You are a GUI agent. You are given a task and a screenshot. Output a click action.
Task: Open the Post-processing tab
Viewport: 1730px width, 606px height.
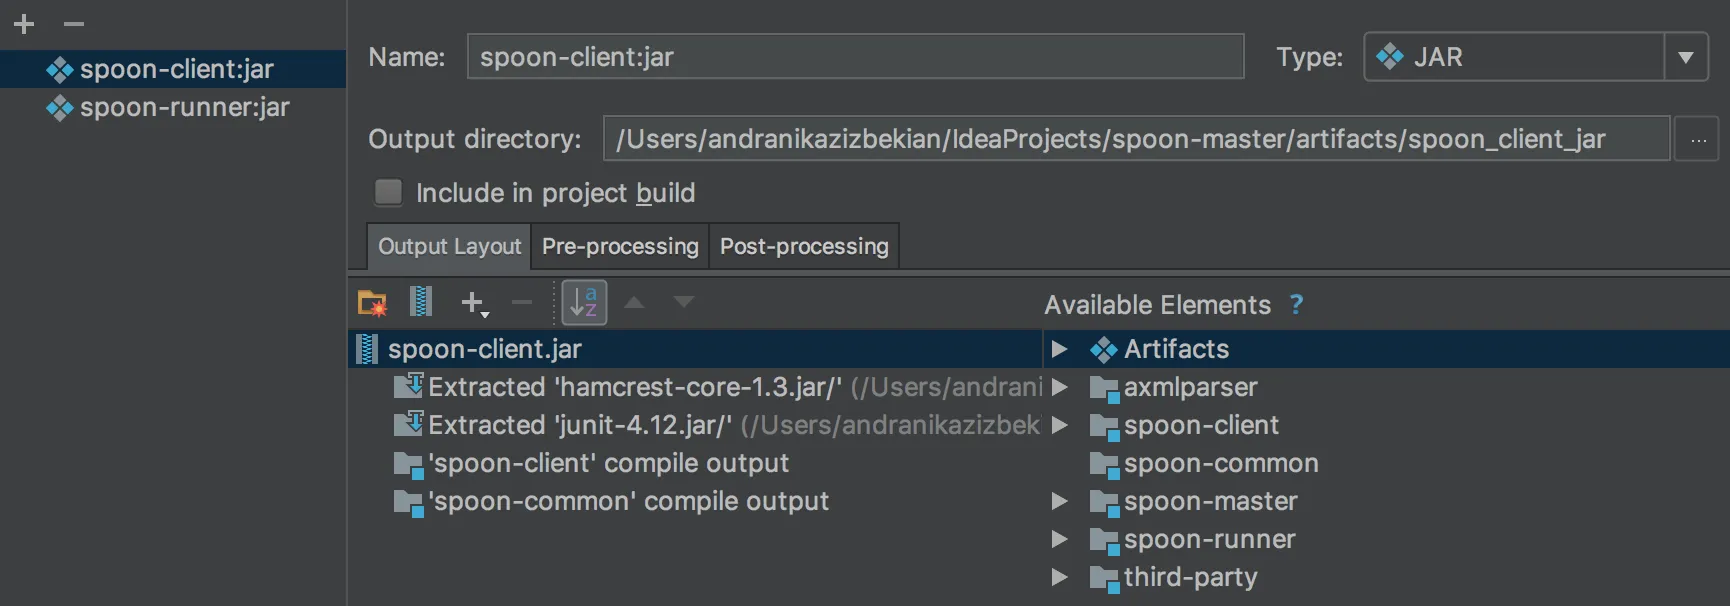pyautogui.click(x=804, y=246)
